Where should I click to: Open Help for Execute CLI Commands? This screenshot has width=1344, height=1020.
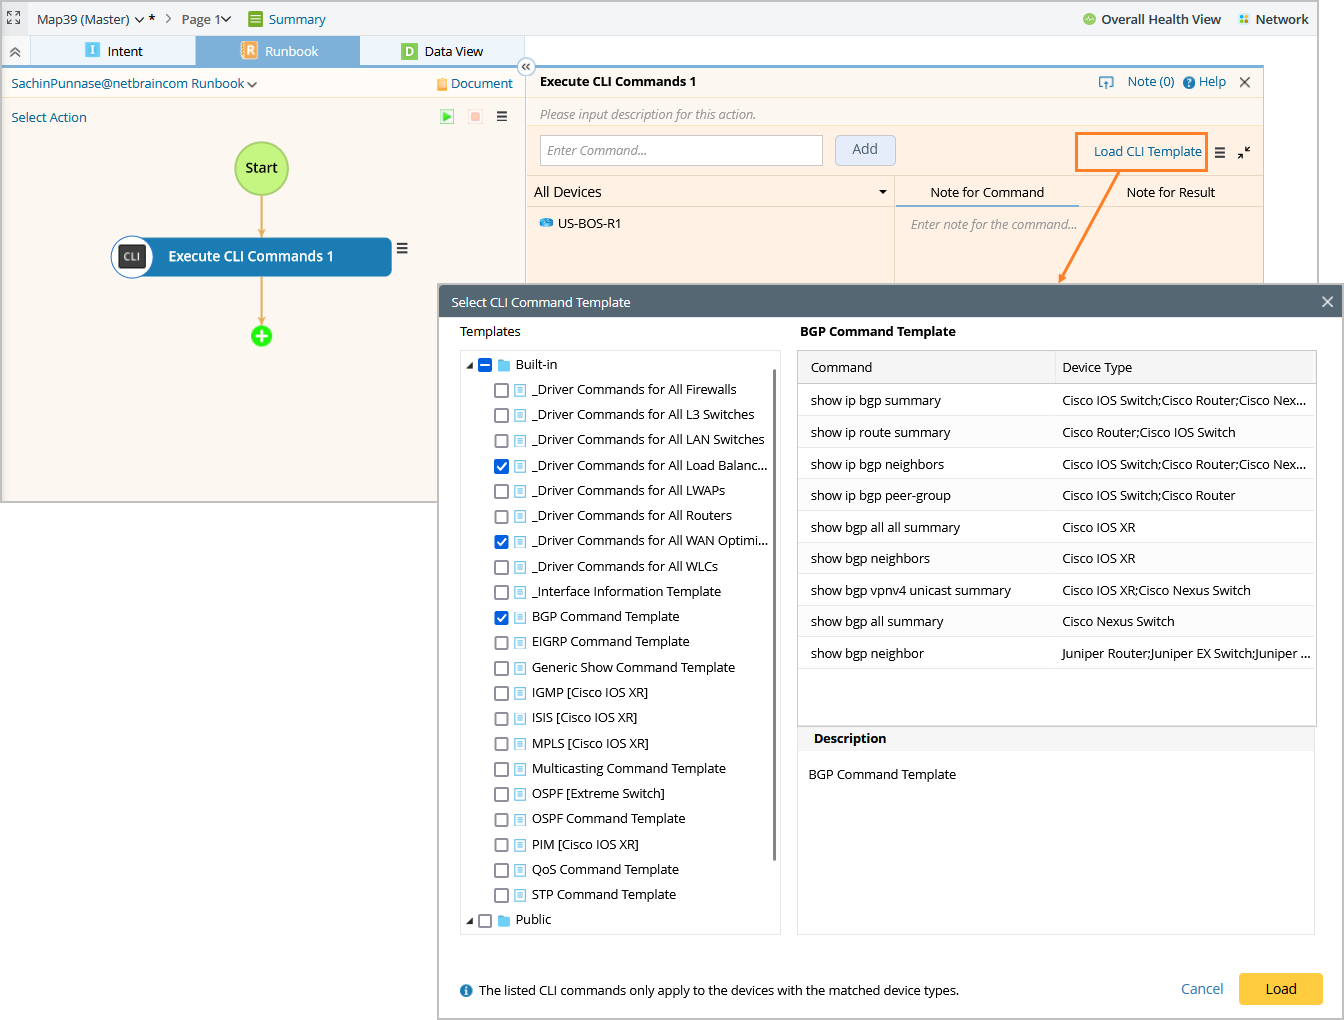coord(1204,82)
